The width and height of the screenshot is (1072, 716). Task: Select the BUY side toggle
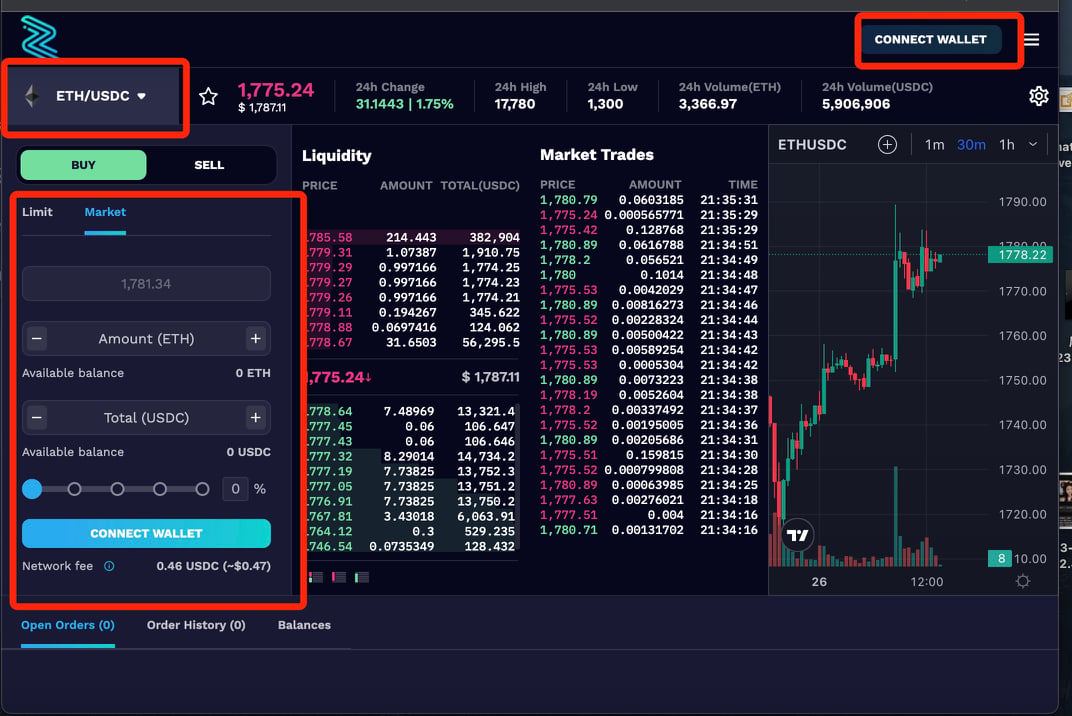click(83, 165)
